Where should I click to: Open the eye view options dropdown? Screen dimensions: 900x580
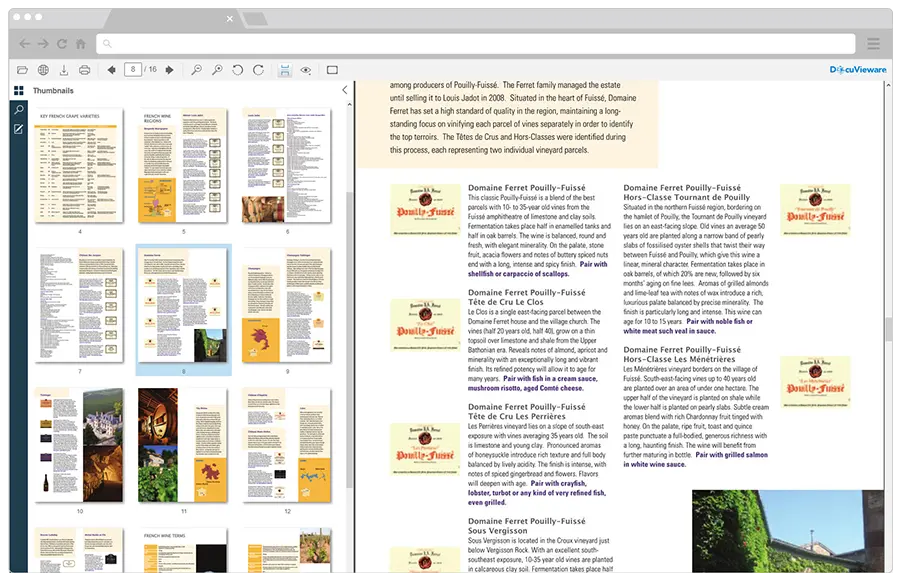pyautogui.click(x=306, y=70)
